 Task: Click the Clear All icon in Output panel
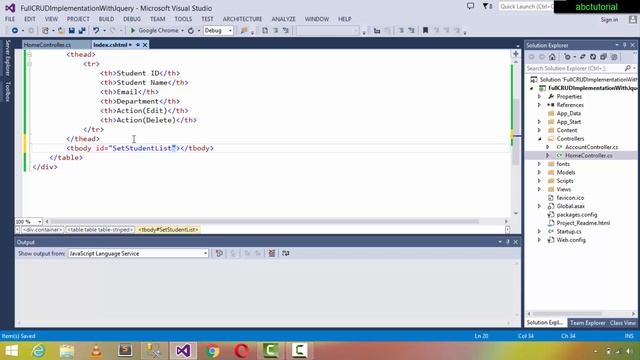click(x=271, y=253)
